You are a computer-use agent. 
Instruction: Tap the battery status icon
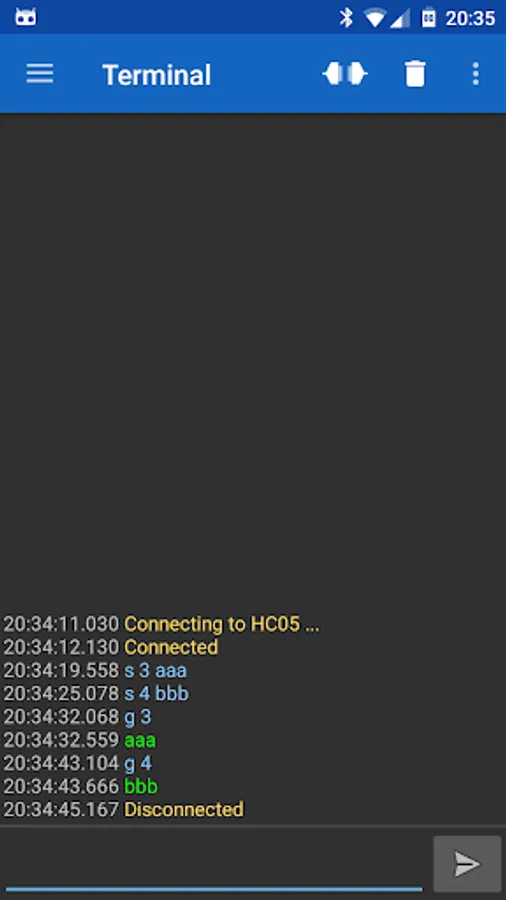tap(429, 18)
